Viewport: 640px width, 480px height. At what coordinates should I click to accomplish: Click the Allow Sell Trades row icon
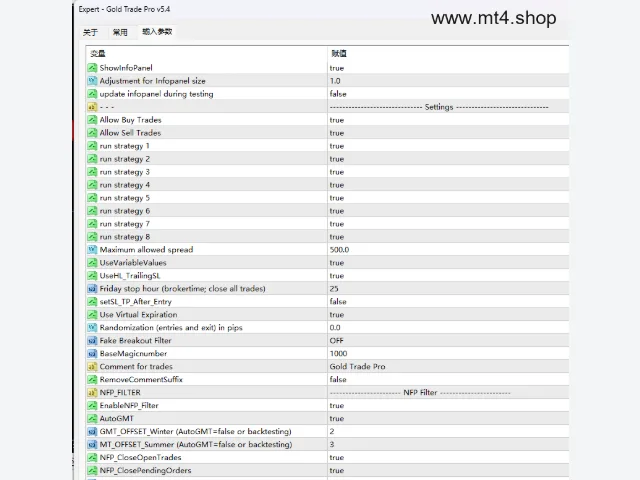[92, 133]
